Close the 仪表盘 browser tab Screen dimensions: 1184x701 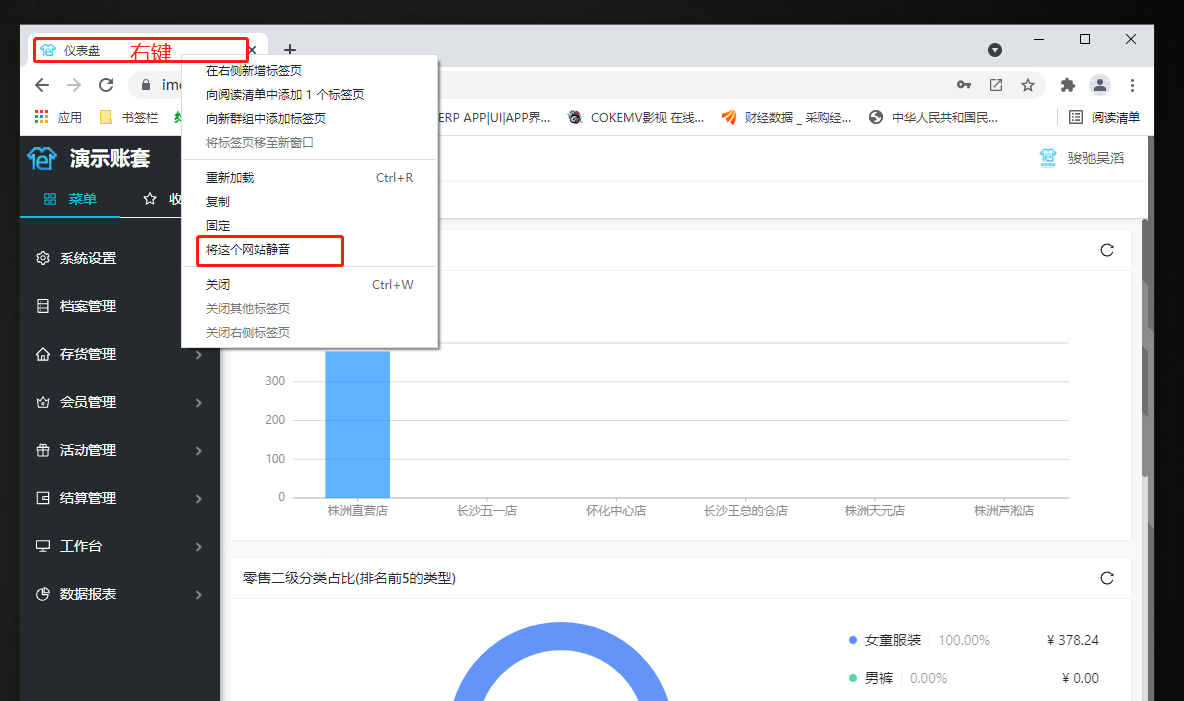click(x=252, y=50)
